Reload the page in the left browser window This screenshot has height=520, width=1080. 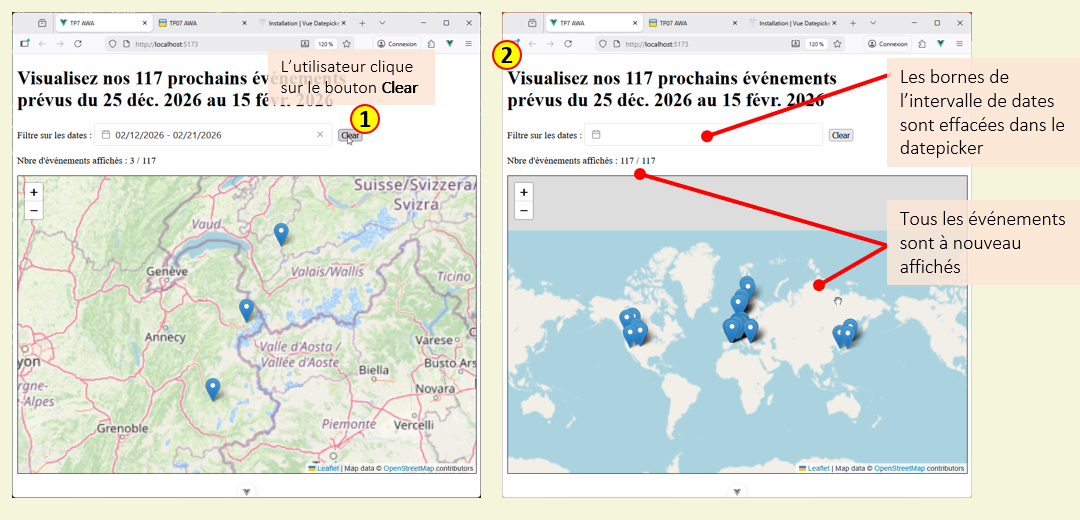point(78,44)
